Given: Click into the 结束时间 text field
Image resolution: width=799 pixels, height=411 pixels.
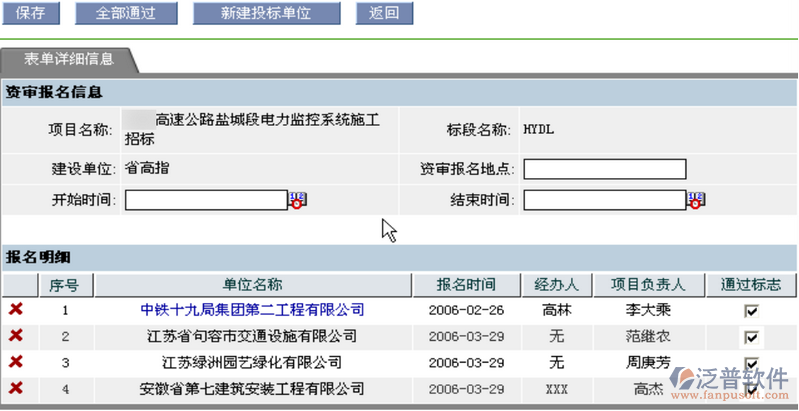Looking at the screenshot, I should pos(604,200).
